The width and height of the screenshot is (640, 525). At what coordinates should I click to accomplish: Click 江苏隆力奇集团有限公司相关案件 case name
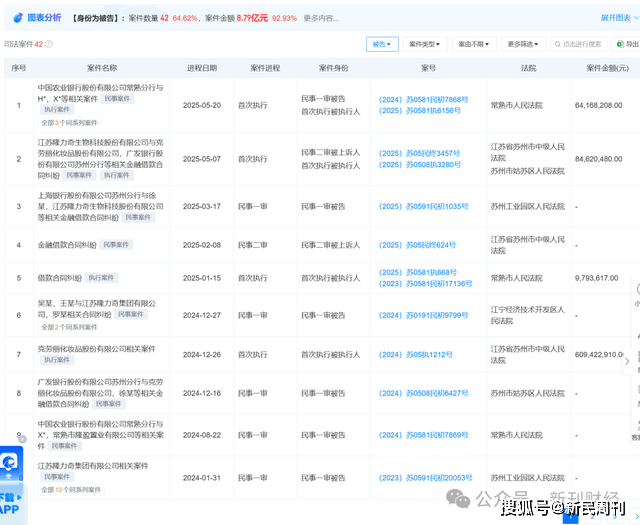[93, 466]
